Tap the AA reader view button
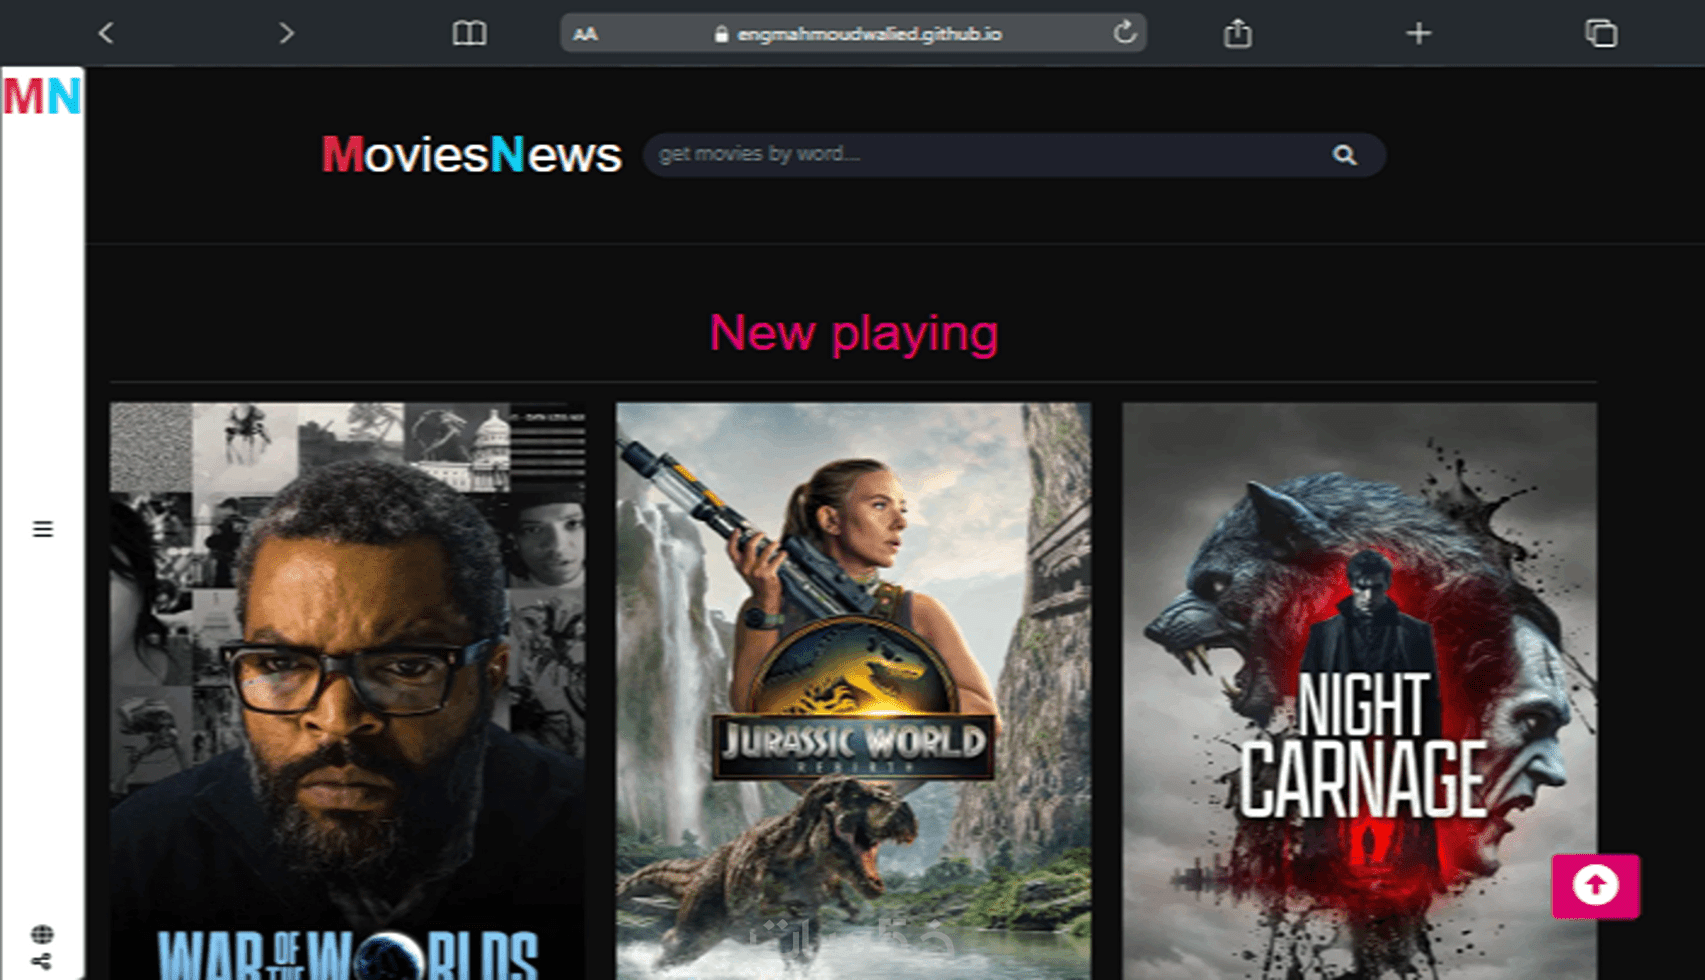The width and height of the screenshot is (1705, 980). 585,35
